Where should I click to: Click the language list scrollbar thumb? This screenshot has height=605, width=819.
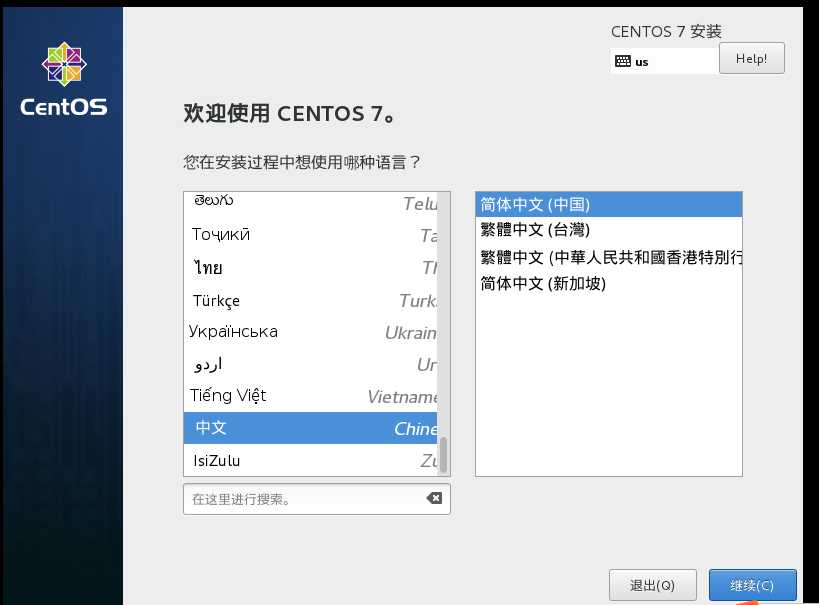(x=443, y=455)
